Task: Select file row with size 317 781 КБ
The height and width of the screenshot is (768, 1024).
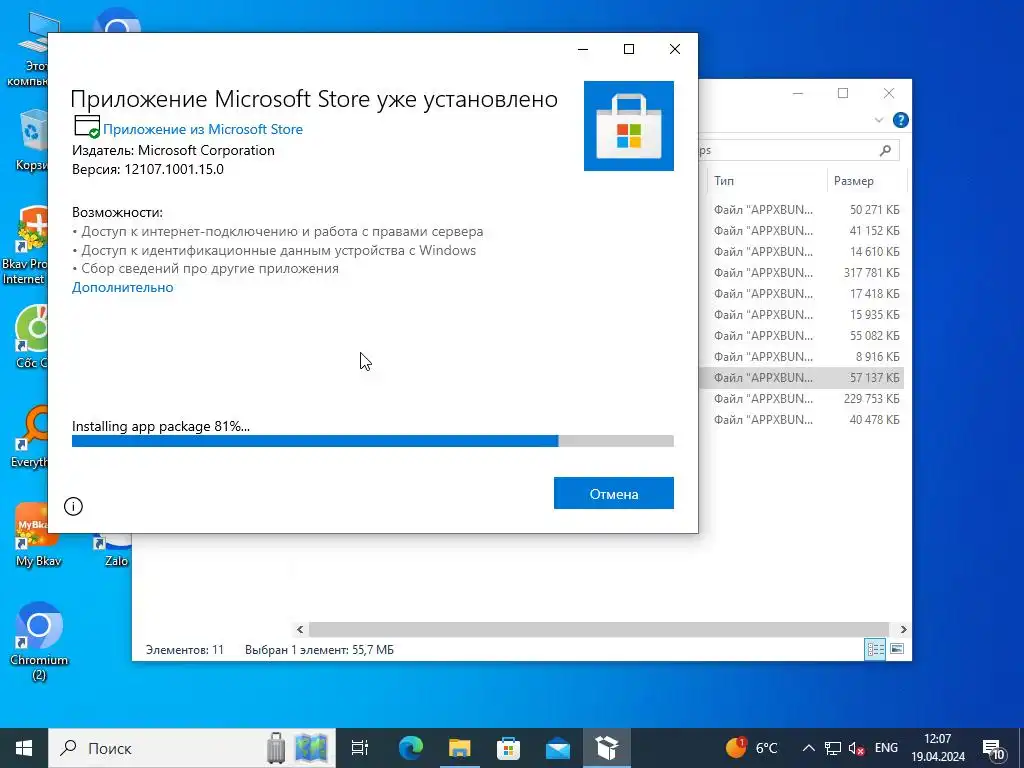Action: click(x=803, y=272)
